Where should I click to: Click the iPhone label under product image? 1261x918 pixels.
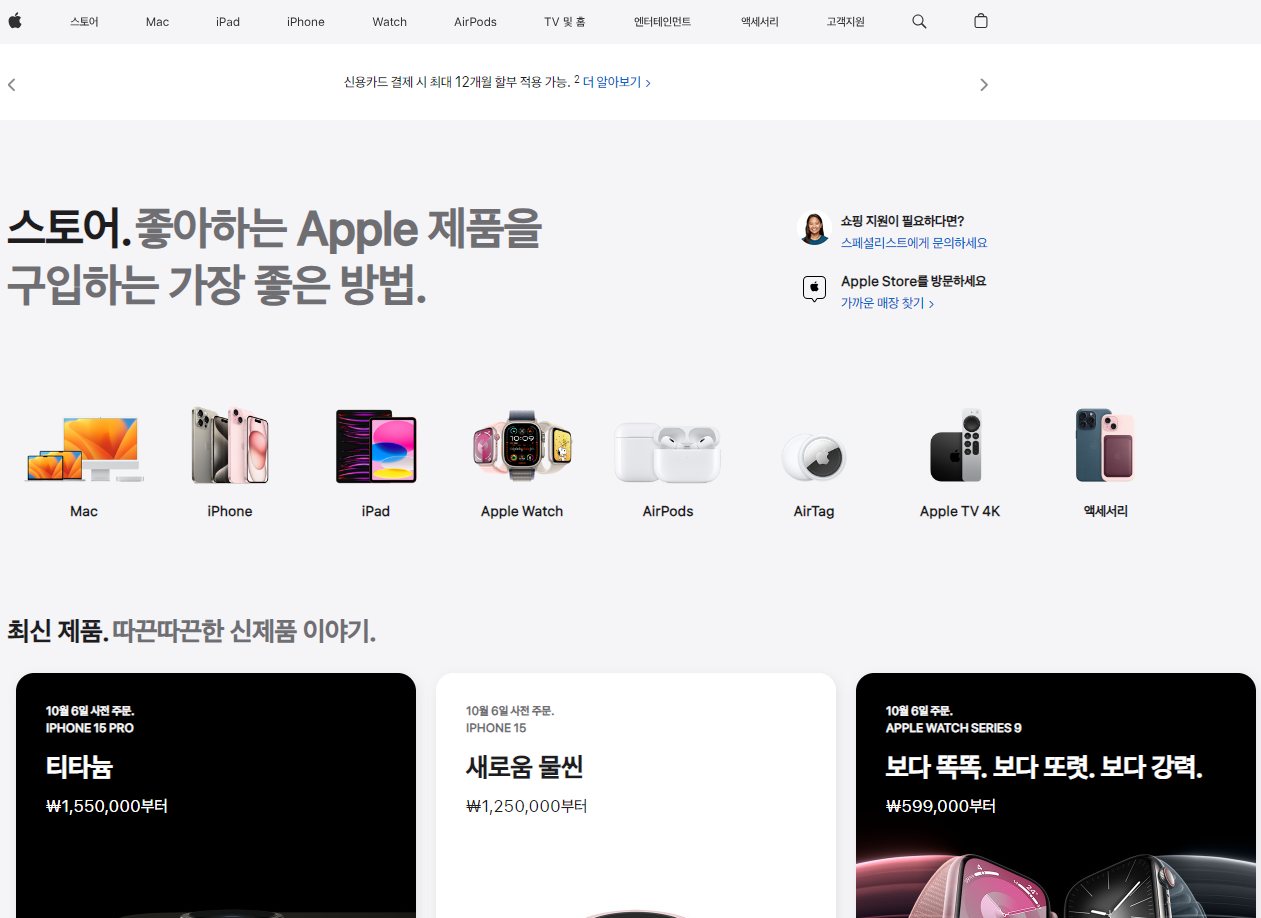point(230,511)
